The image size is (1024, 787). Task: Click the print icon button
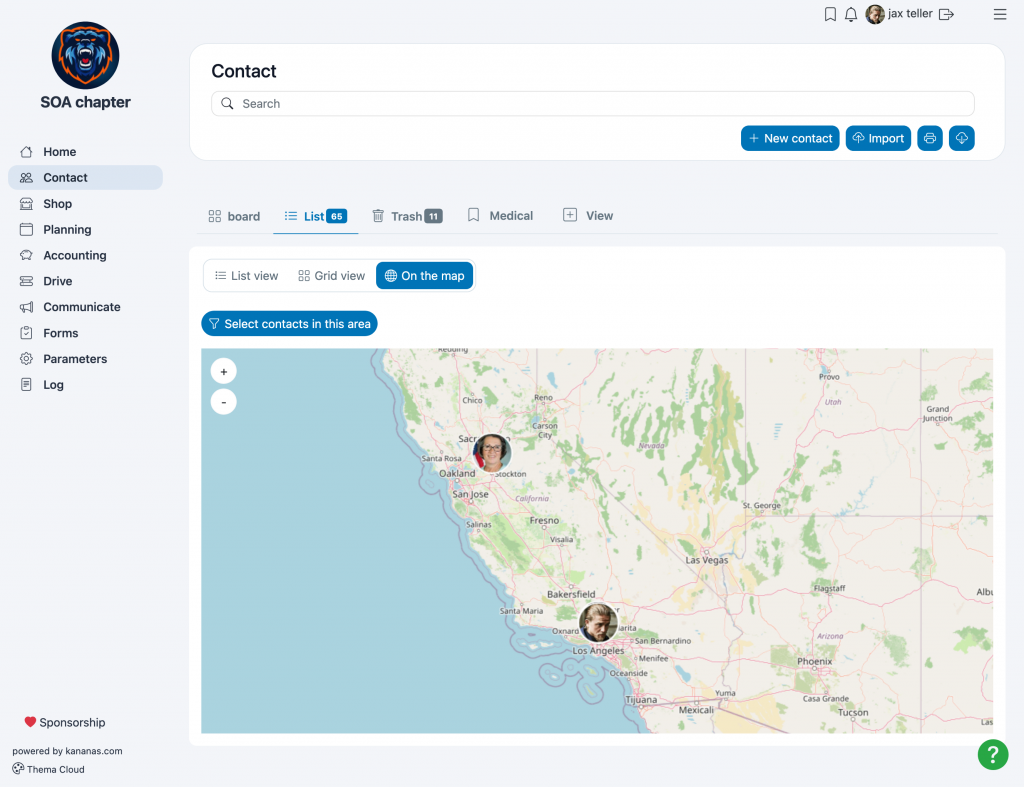click(x=929, y=138)
